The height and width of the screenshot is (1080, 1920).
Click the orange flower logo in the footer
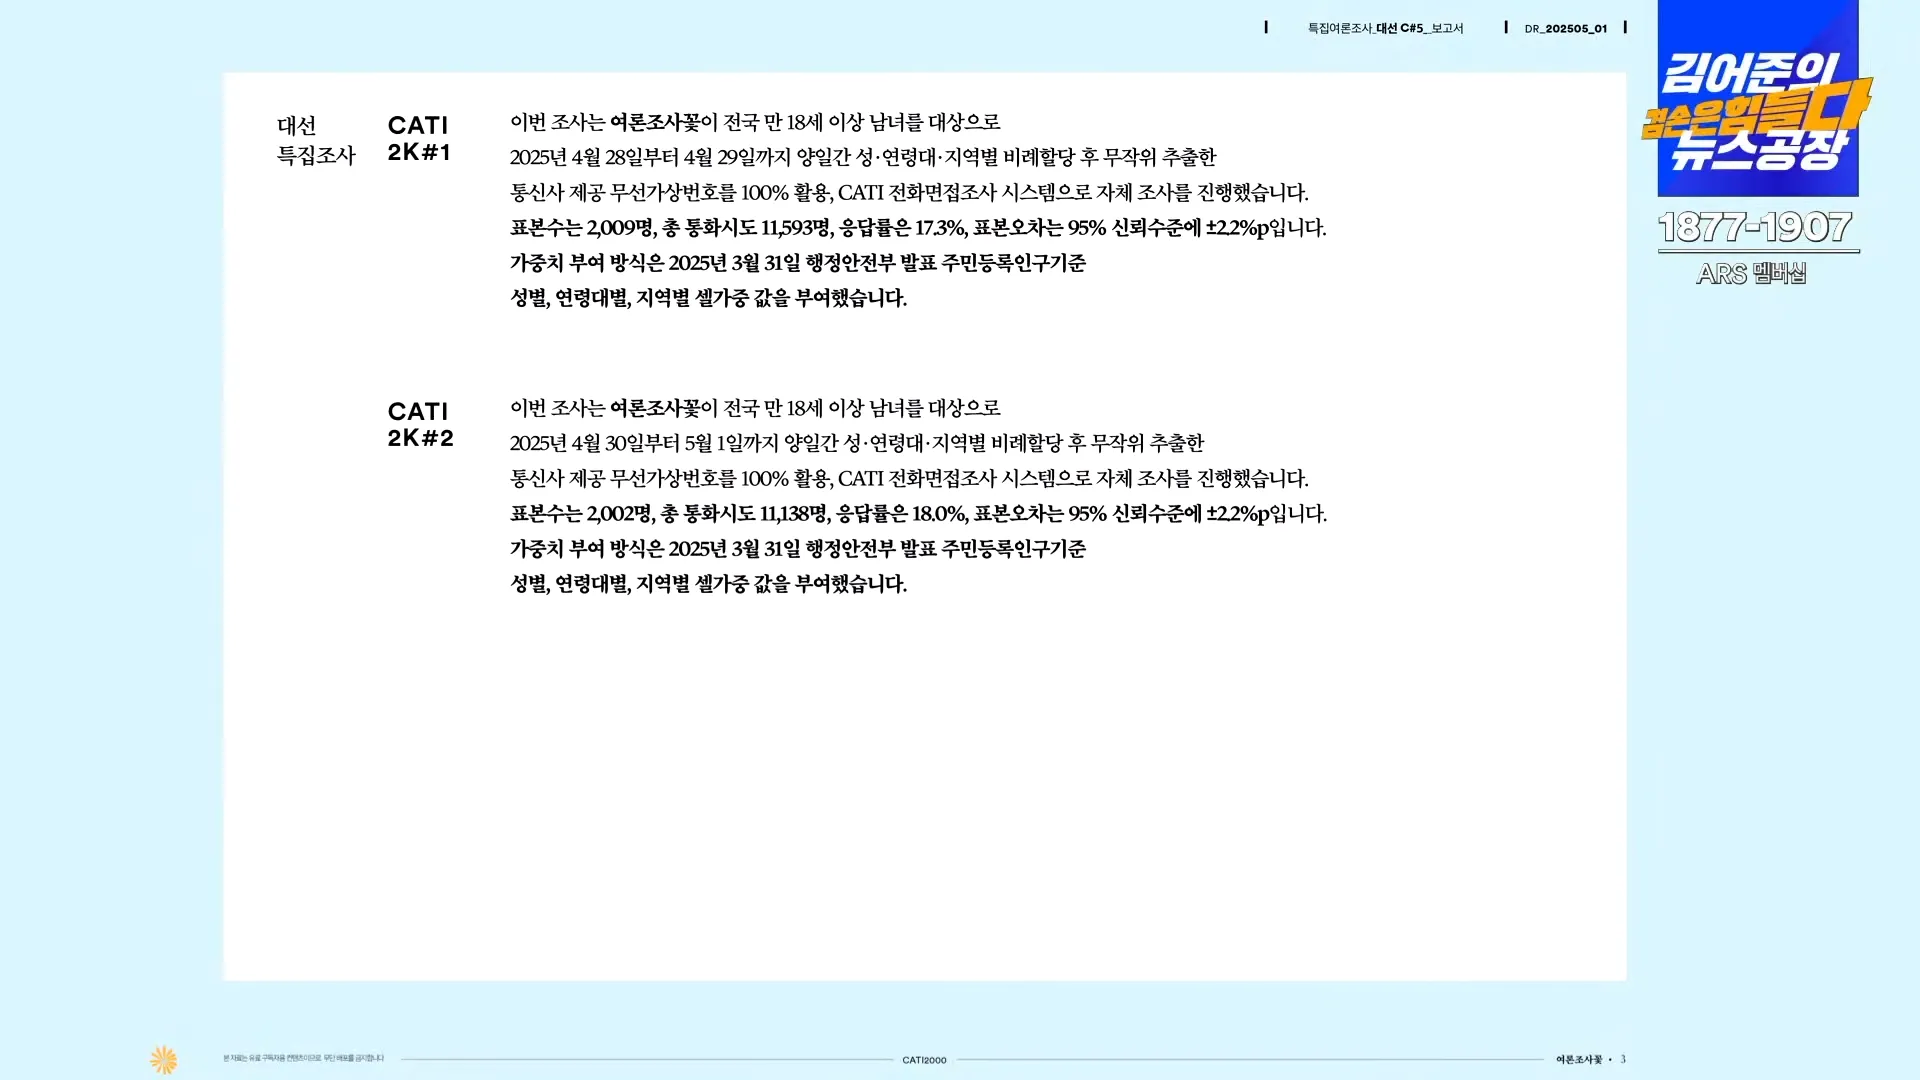tap(163, 1059)
